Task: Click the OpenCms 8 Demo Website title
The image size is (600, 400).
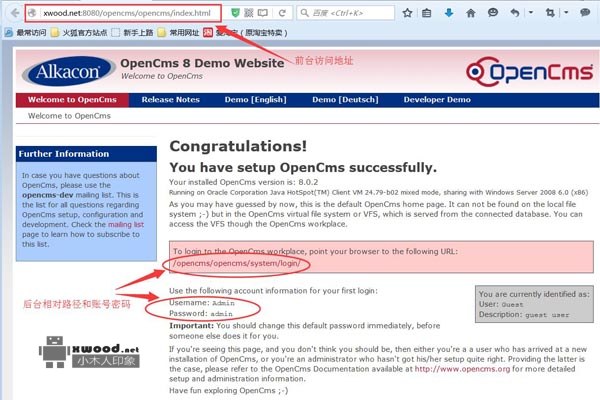Action: [x=202, y=63]
